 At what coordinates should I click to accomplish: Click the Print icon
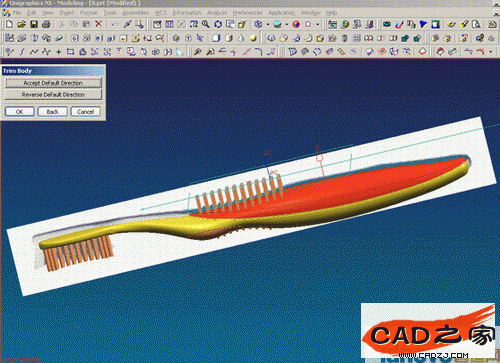pyautogui.click(x=46, y=24)
